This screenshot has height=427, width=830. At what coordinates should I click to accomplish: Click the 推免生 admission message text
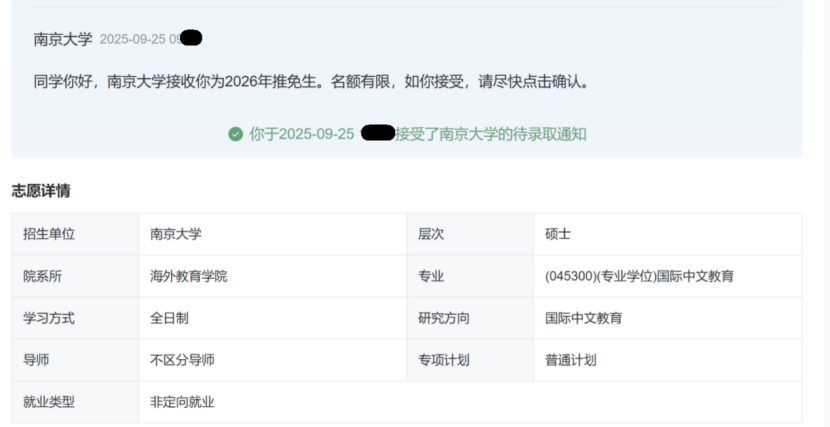pyautogui.click(x=311, y=81)
